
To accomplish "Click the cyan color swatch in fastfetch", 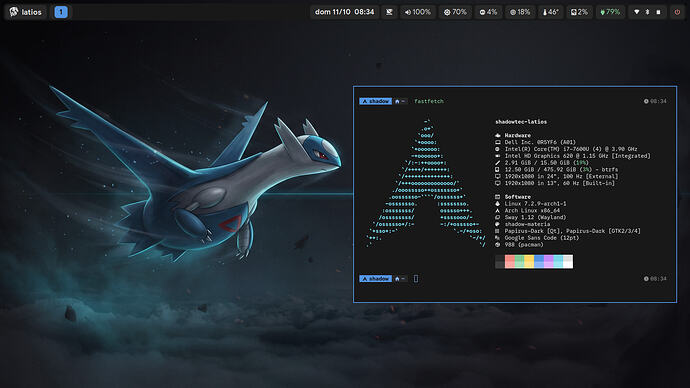I will (x=558, y=261).
